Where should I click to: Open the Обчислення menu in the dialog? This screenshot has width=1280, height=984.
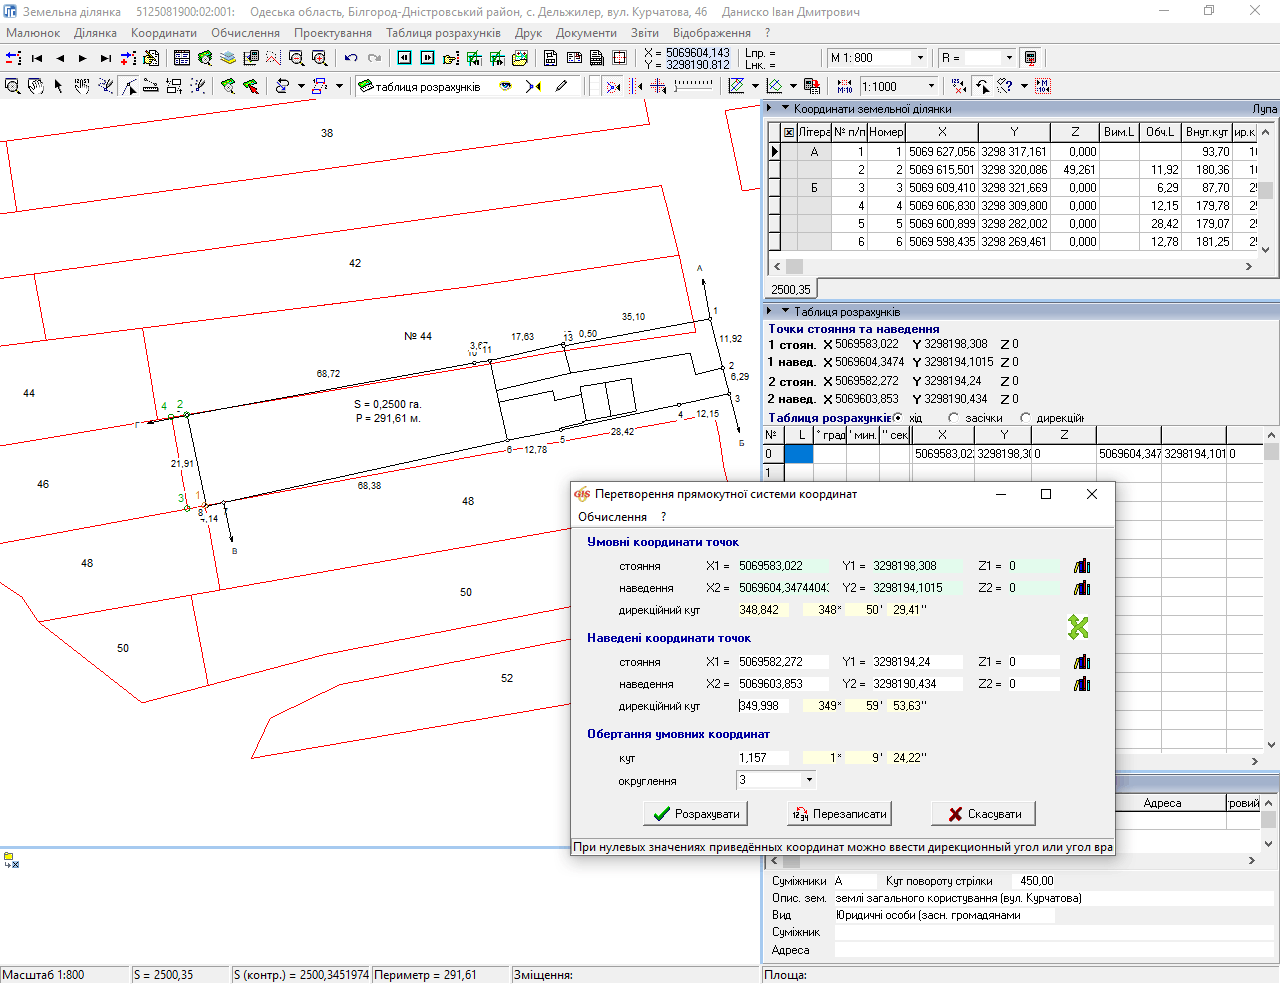click(x=612, y=517)
